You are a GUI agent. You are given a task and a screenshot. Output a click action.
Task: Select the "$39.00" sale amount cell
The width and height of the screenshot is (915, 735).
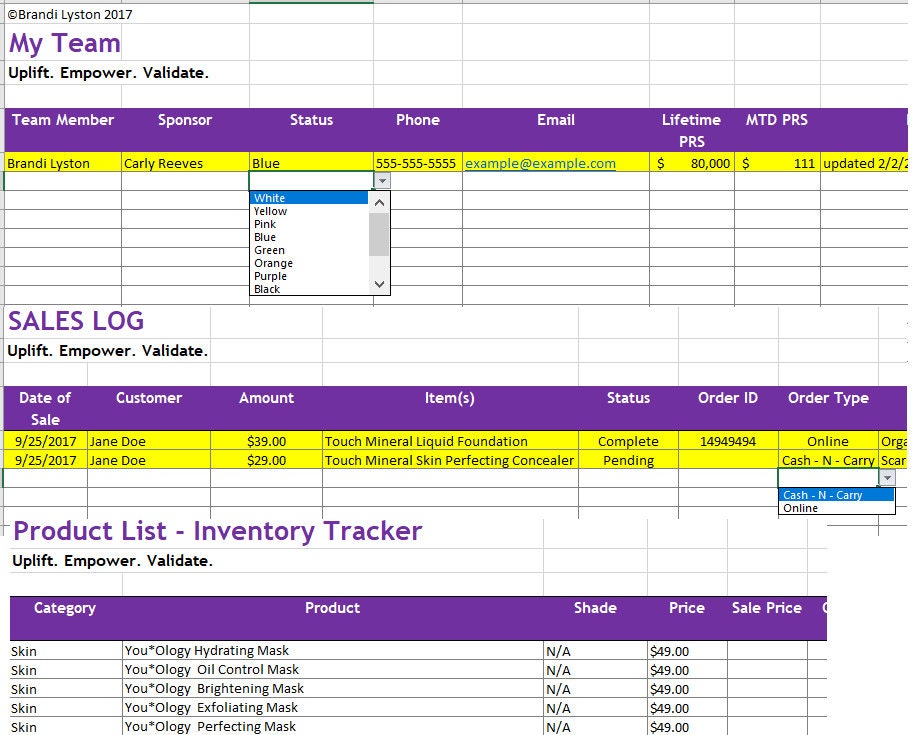[266, 441]
